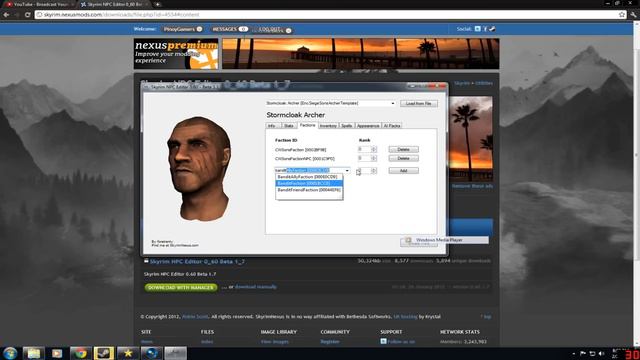
Task: Click the Index link under Files
Action: [207, 342]
